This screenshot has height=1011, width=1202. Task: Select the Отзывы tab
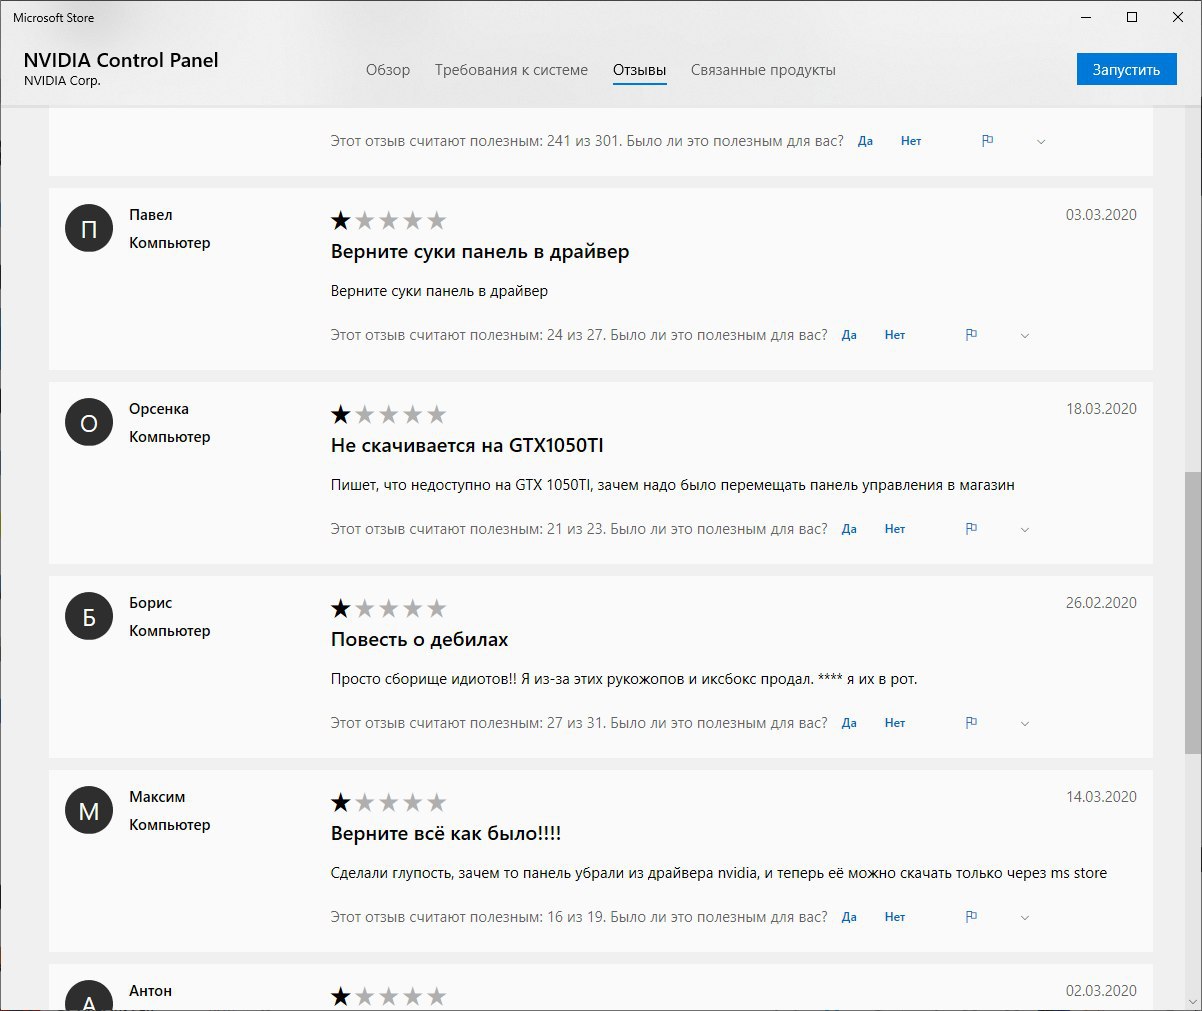[640, 70]
